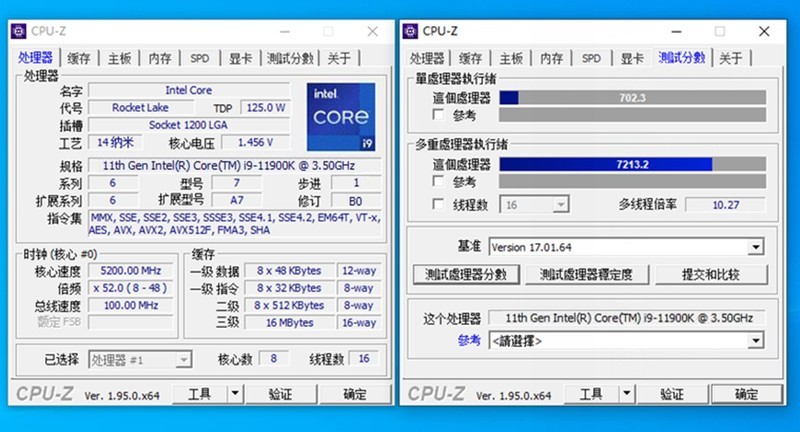Screen dimensions: 800x432
Task: Enable 參考 checkbox under single-thread section
Action: tap(438, 114)
